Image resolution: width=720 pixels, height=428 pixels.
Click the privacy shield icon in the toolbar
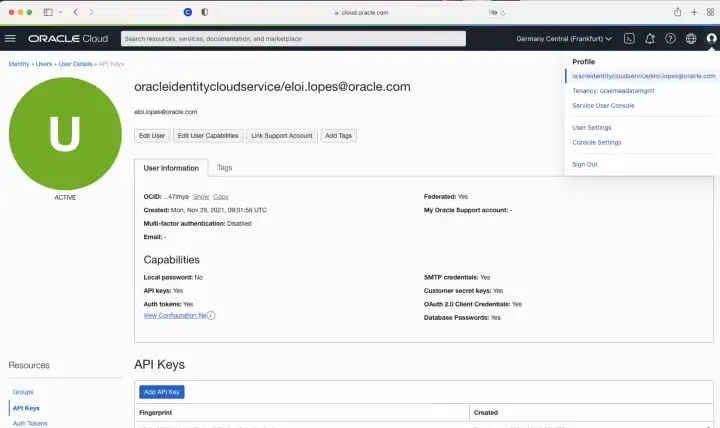[204, 12]
